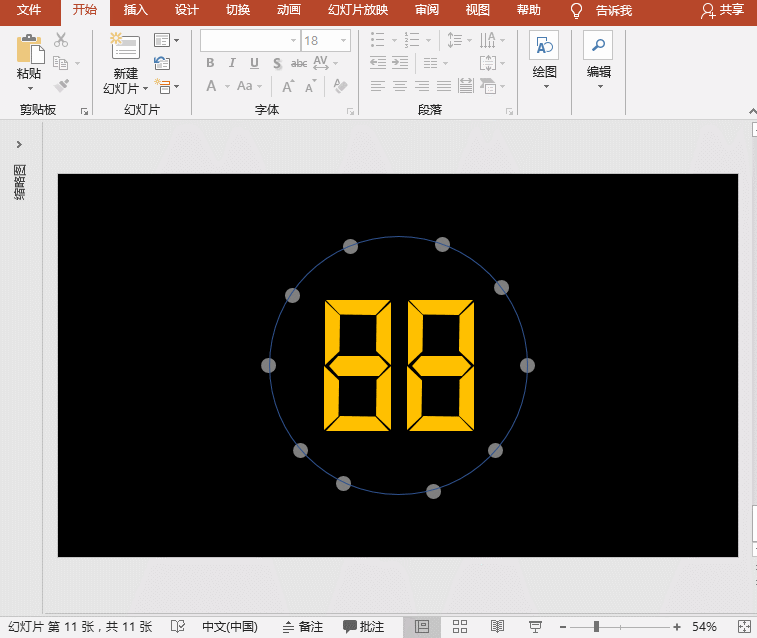Click the distributed alignment icon
Image resolution: width=757 pixels, height=638 pixels.
[466, 86]
